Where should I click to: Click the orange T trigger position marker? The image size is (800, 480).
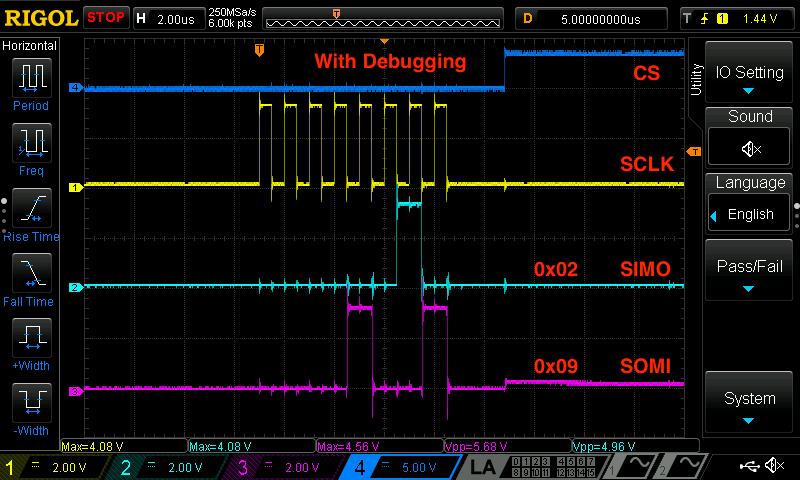[x=259, y=49]
